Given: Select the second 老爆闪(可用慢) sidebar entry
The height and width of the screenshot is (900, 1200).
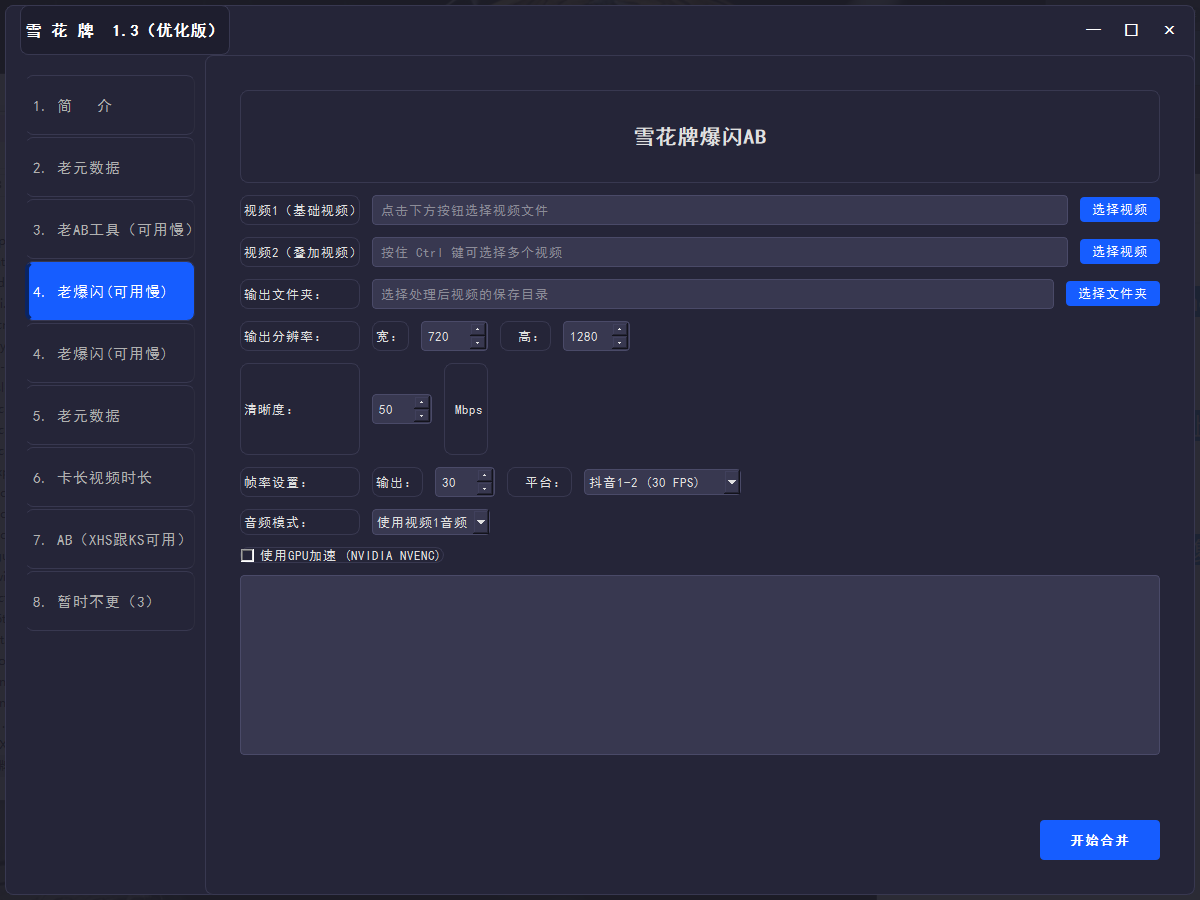Looking at the screenshot, I should (109, 353).
